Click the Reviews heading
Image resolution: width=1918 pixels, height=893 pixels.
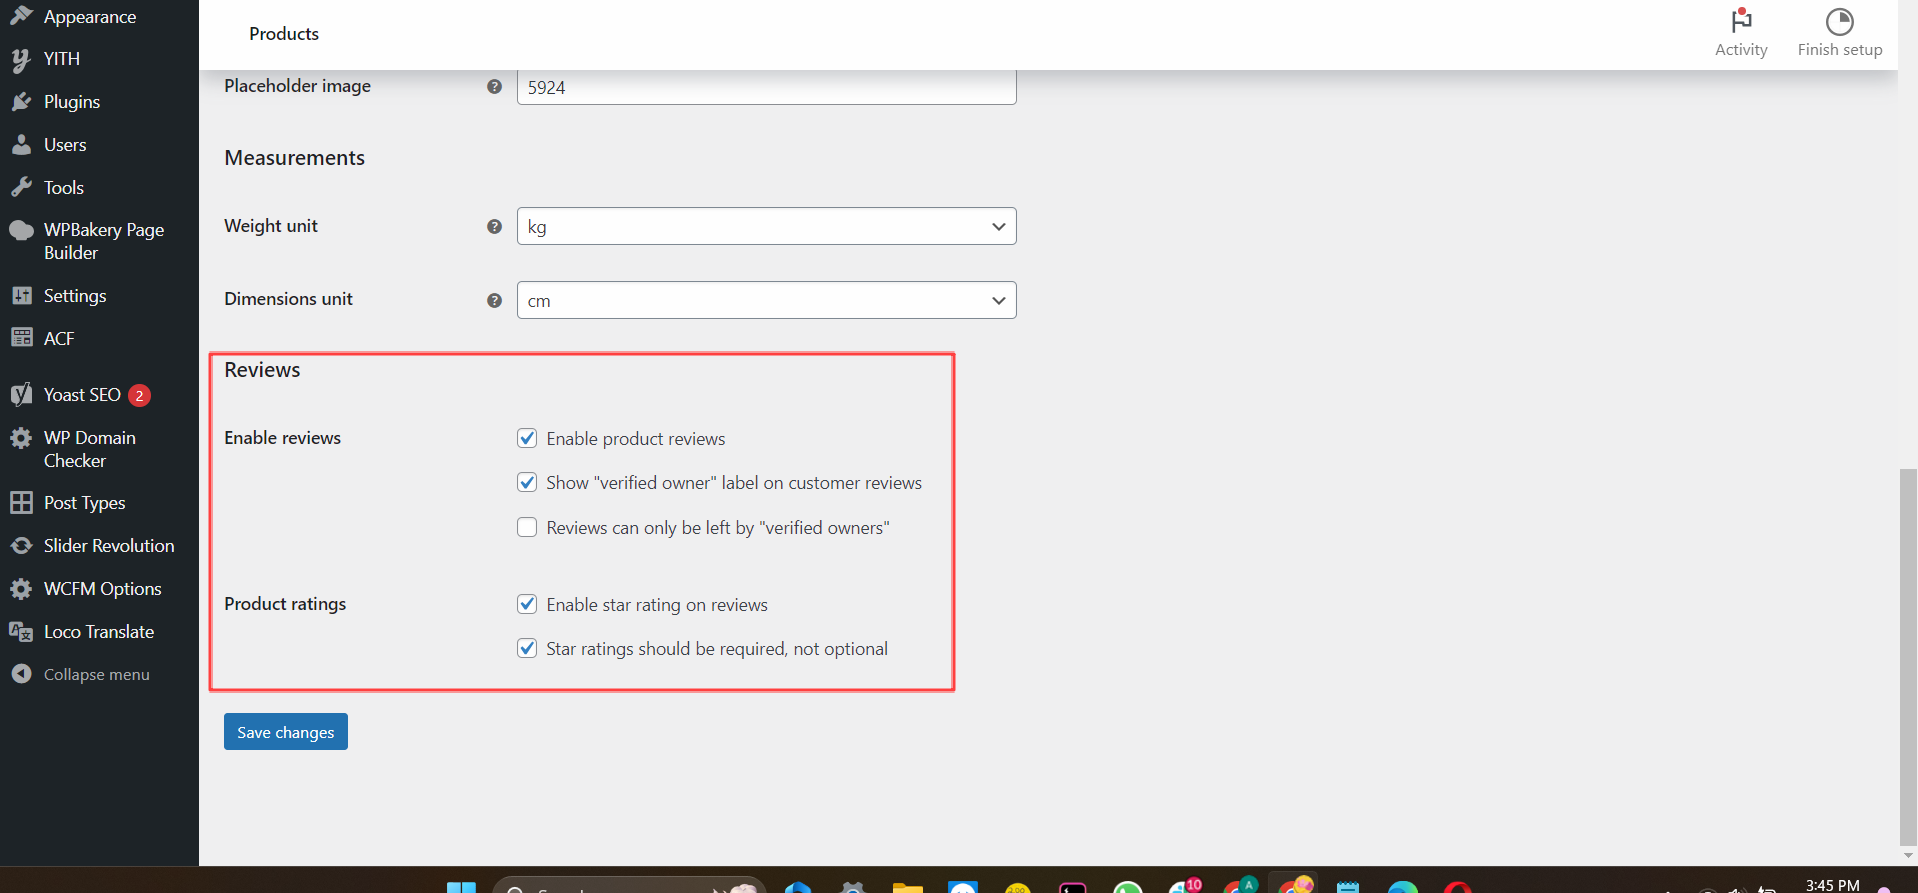point(262,370)
